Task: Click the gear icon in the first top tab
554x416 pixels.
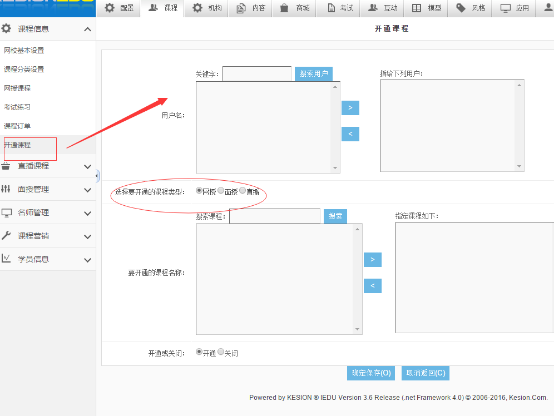Action: (110, 8)
